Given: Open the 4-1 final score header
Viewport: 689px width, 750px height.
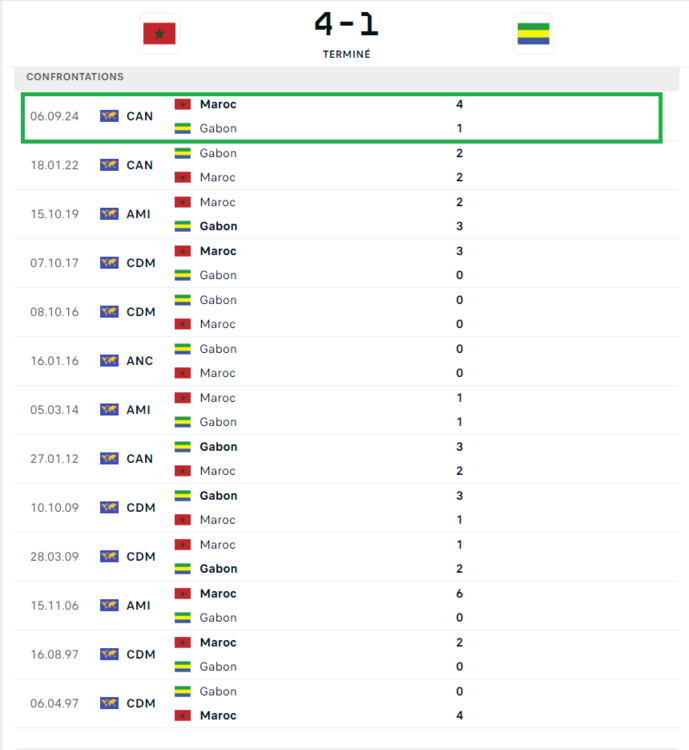Looking at the screenshot, I should (346, 24).
